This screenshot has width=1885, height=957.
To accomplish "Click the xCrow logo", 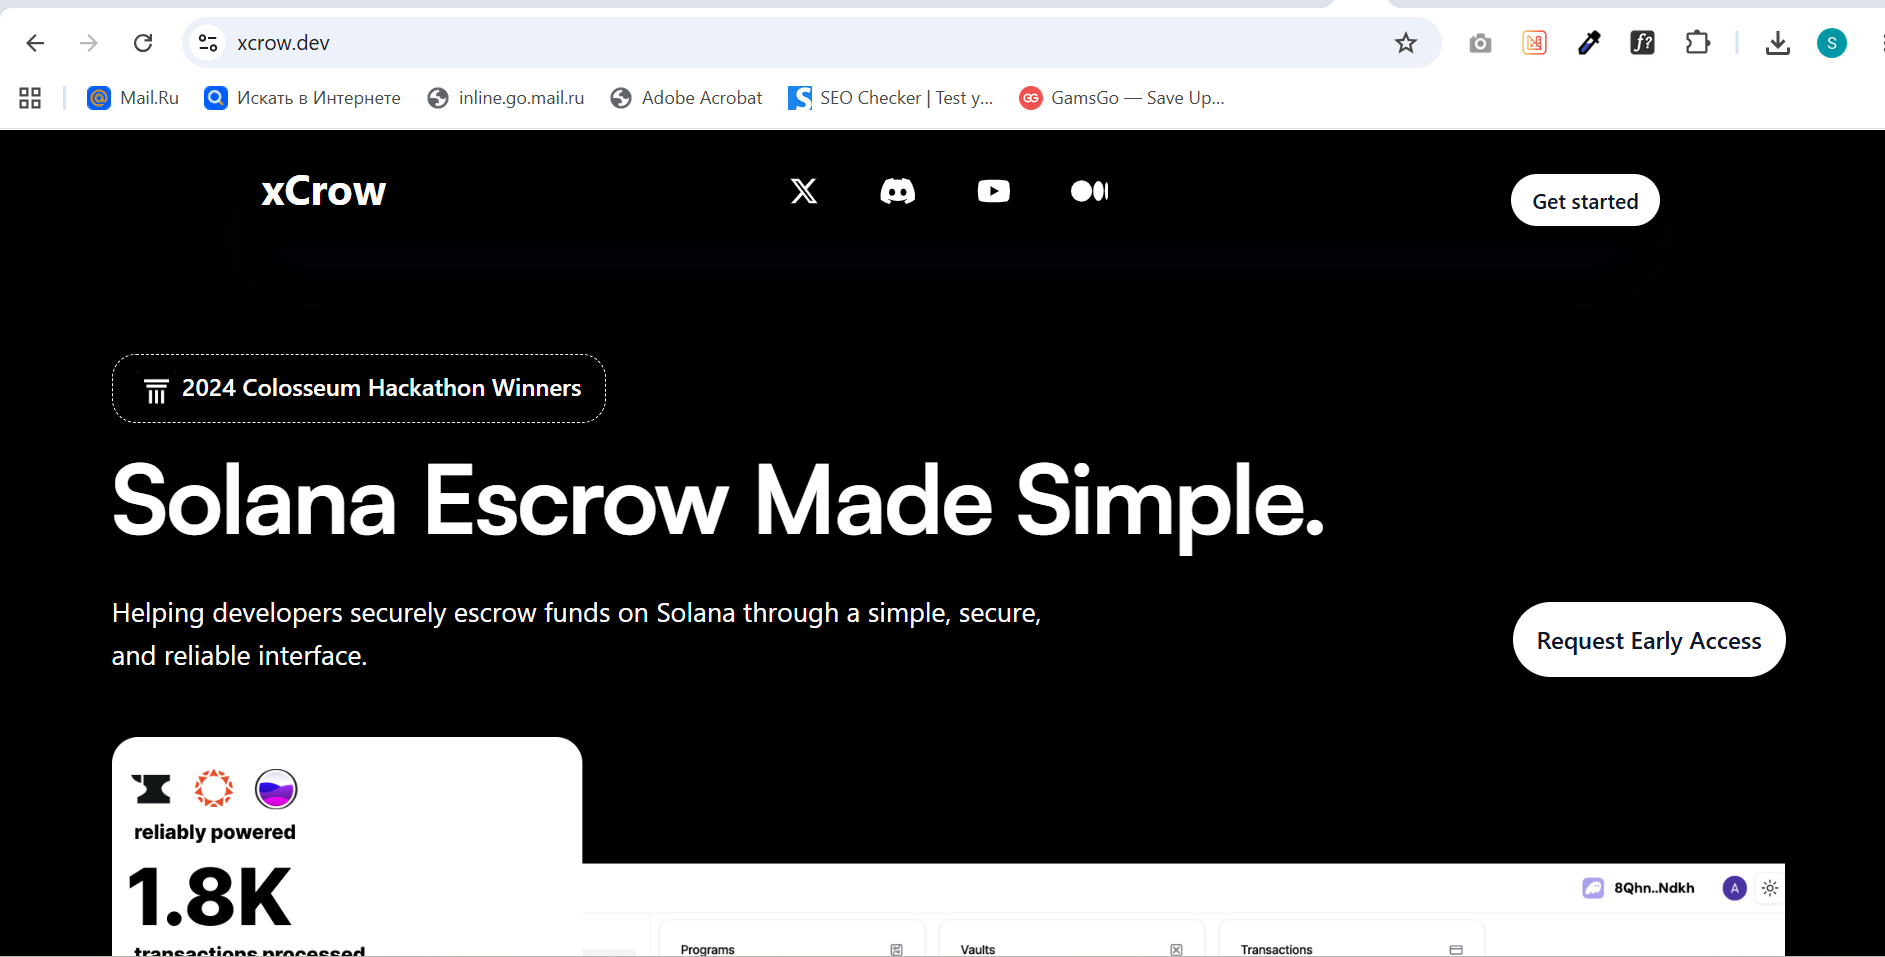I will pyautogui.click(x=323, y=191).
